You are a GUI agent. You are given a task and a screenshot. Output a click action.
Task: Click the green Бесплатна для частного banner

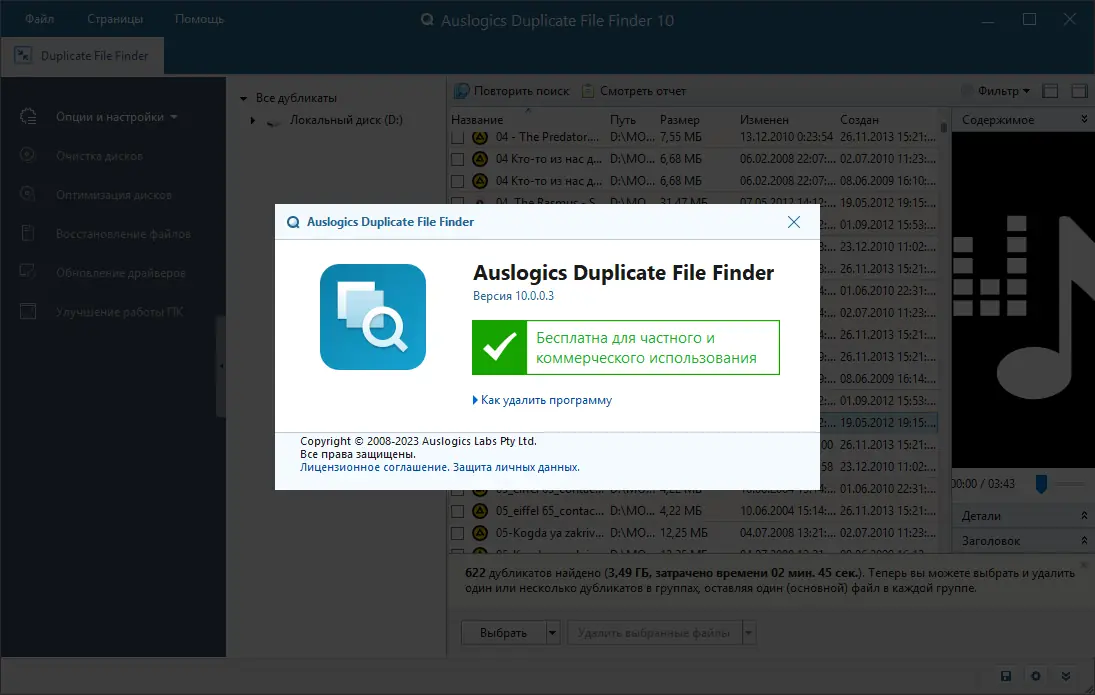point(626,348)
